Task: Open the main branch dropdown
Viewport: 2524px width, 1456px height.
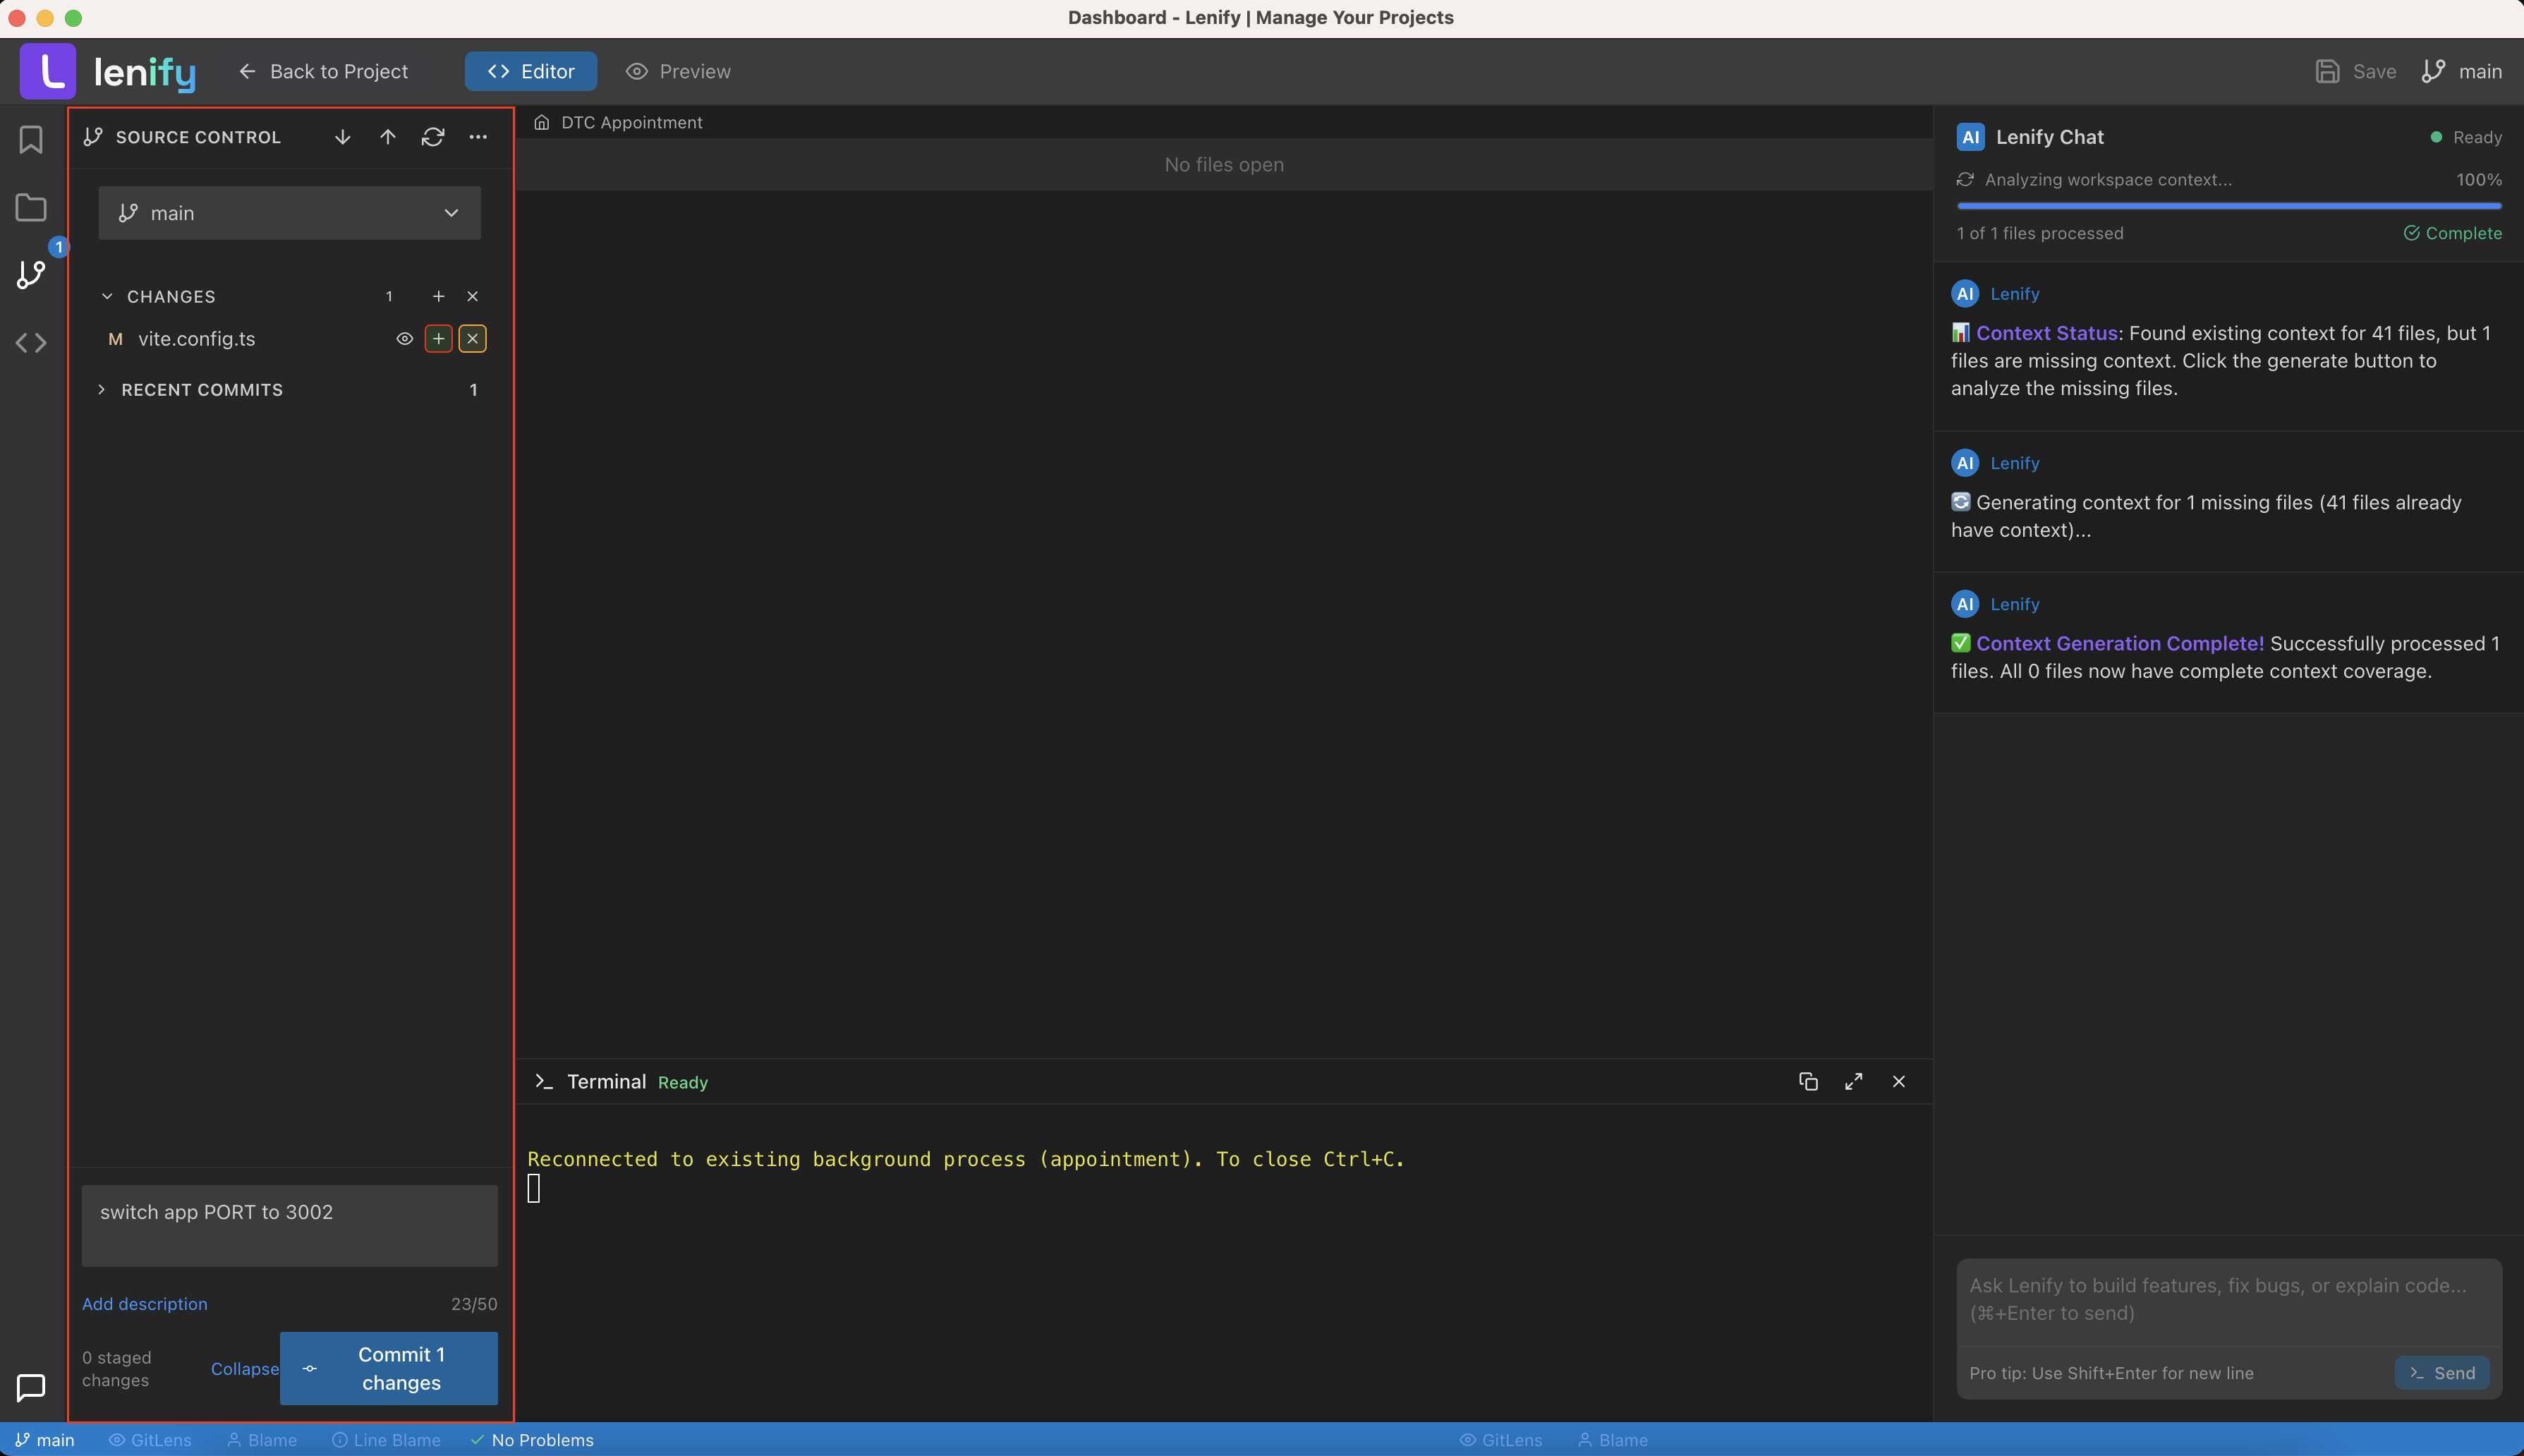Action: 289,212
